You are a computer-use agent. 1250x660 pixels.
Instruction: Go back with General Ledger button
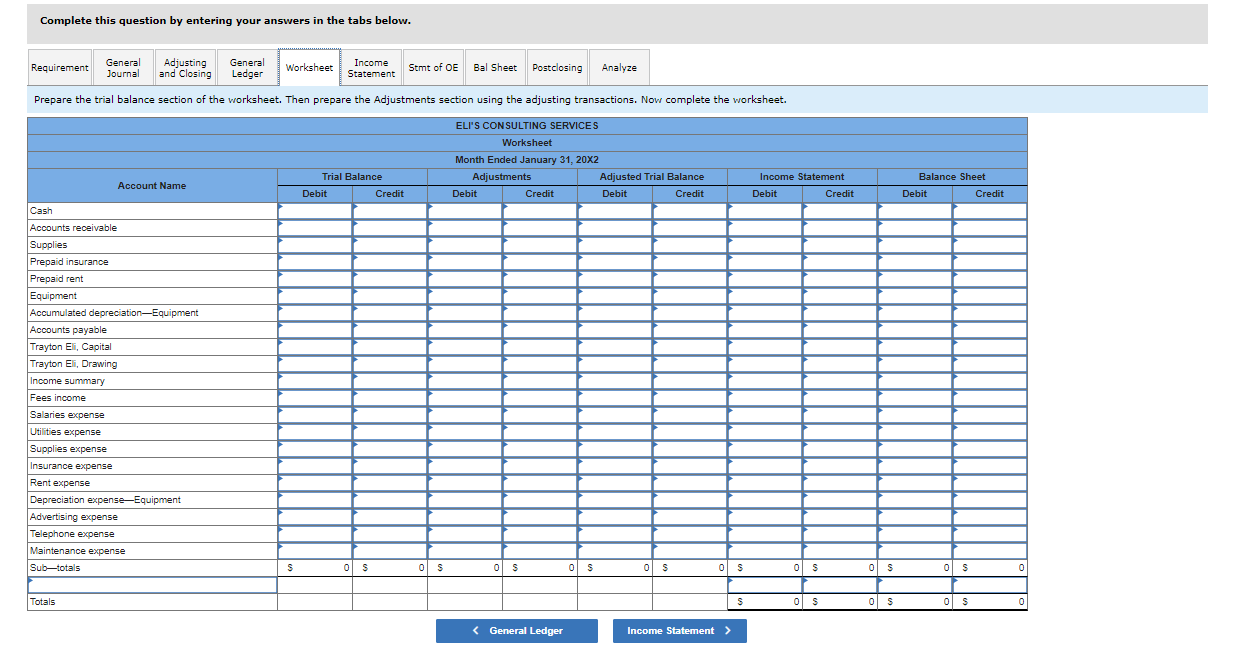click(517, 631)
